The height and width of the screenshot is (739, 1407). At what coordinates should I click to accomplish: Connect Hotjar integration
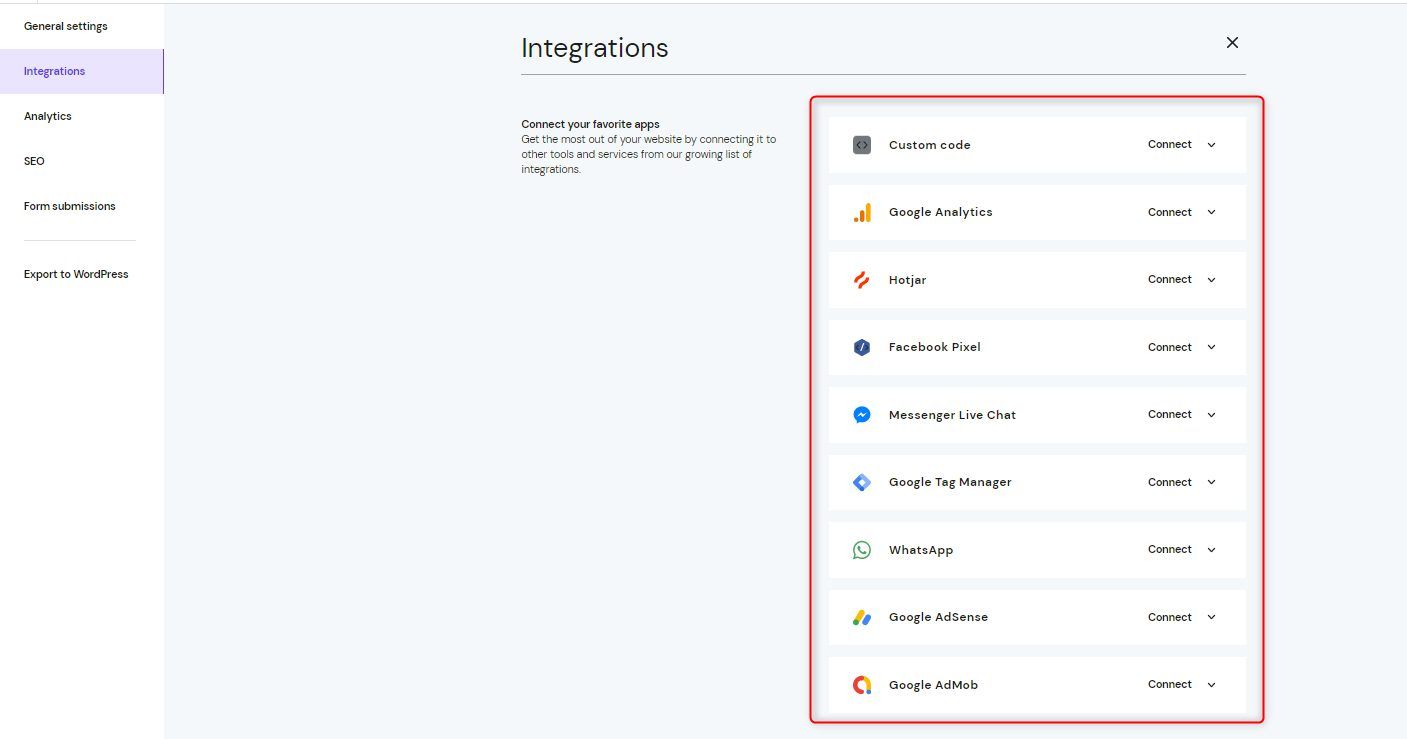point(1169,279)
